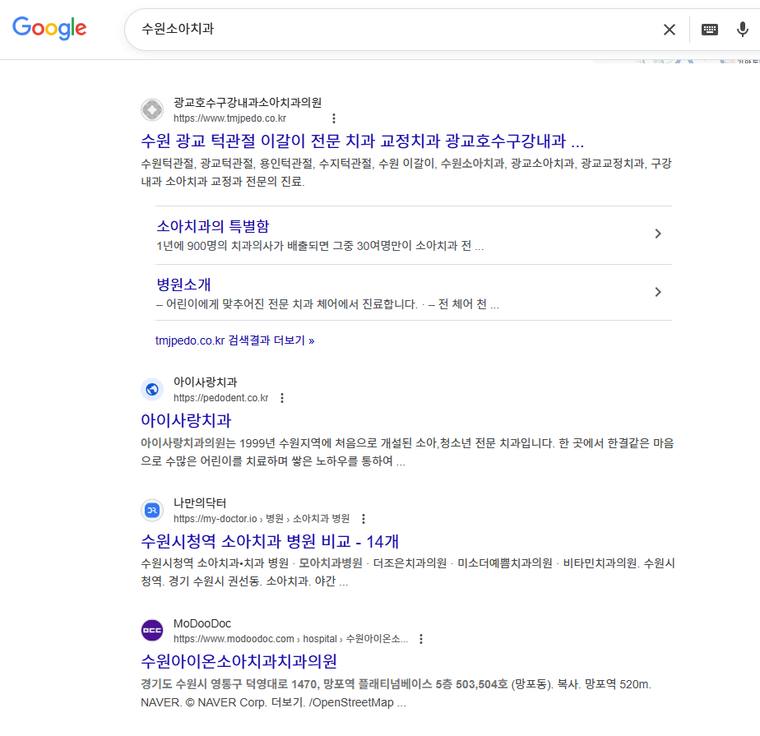
Task: Click the 아이사랑치과 site name above its URL
Action: (x=205, y=382)
